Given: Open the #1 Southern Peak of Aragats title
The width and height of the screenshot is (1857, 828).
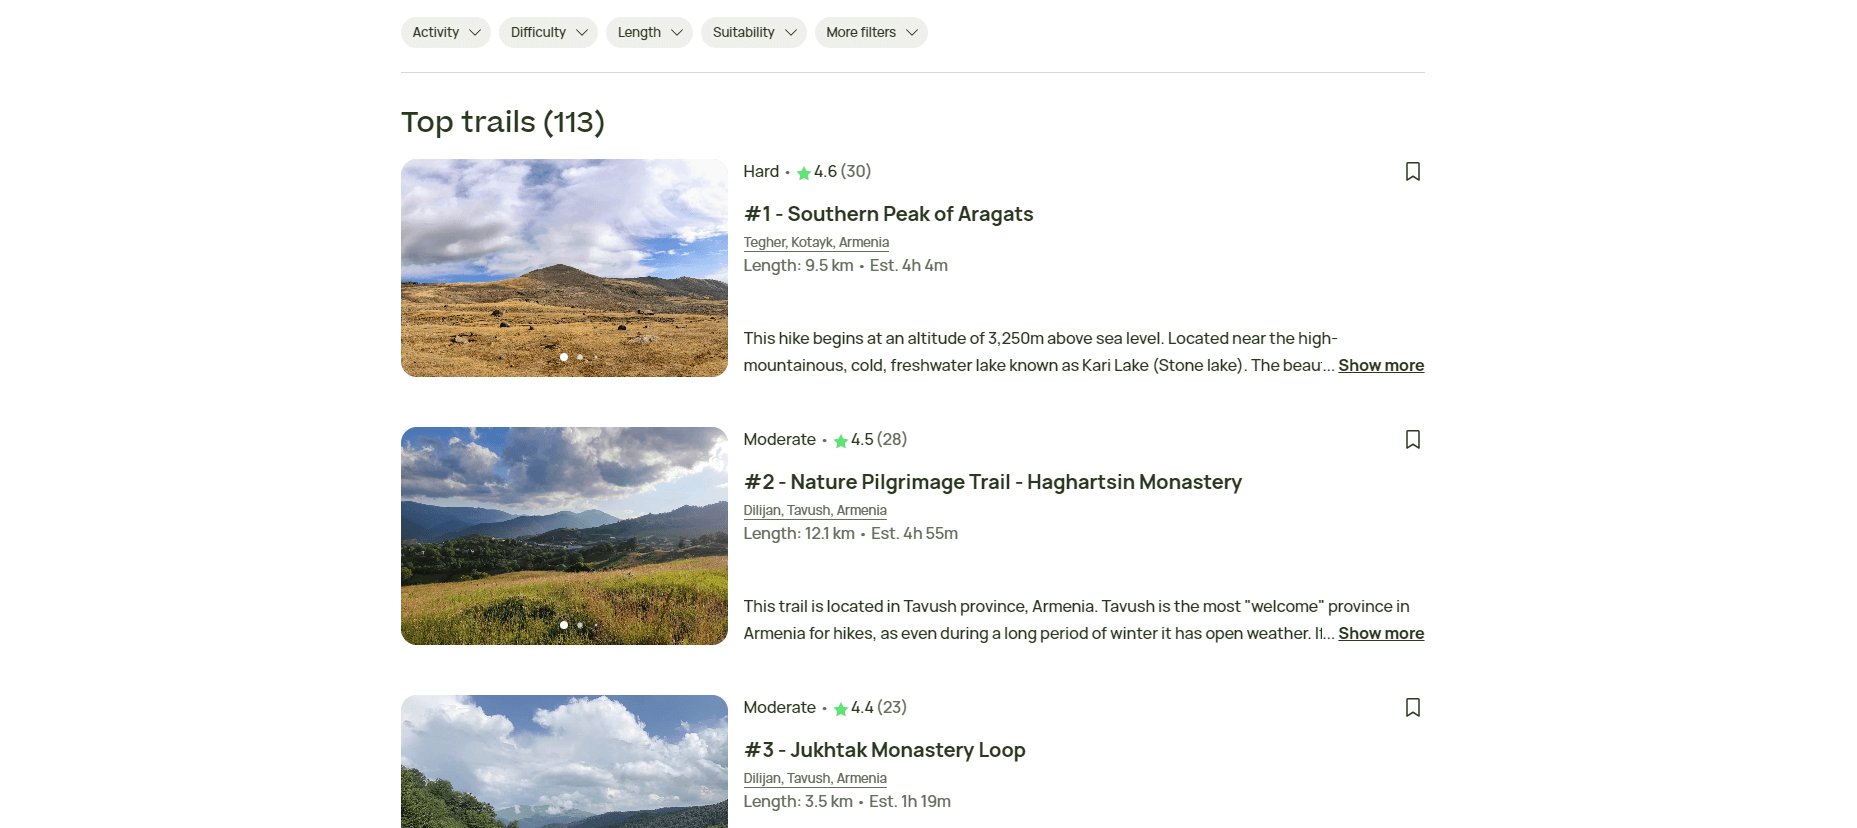Looking at the screenshot, I should click(888, 214).
